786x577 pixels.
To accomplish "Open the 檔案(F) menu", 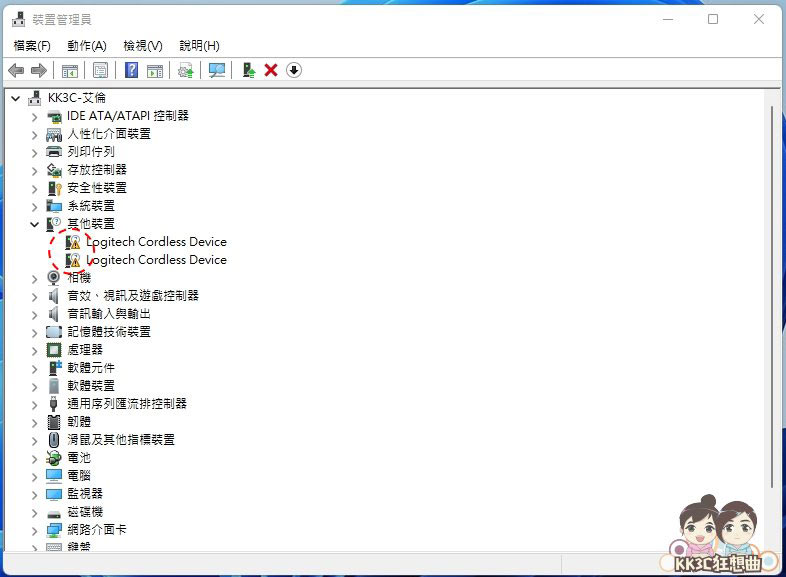I will point(32,46).
